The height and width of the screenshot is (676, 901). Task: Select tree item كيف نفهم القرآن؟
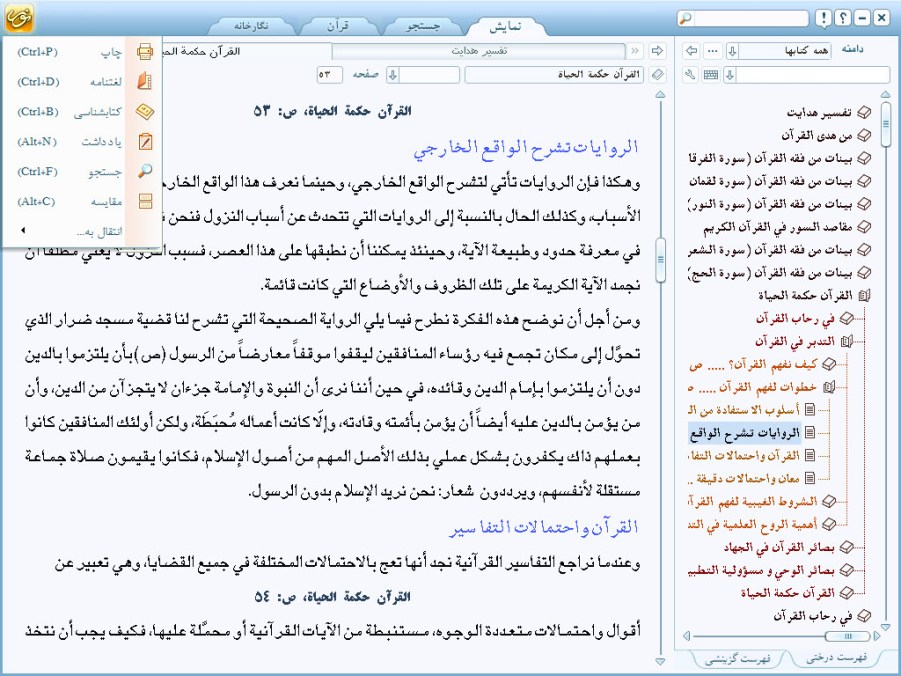[753, 364]
